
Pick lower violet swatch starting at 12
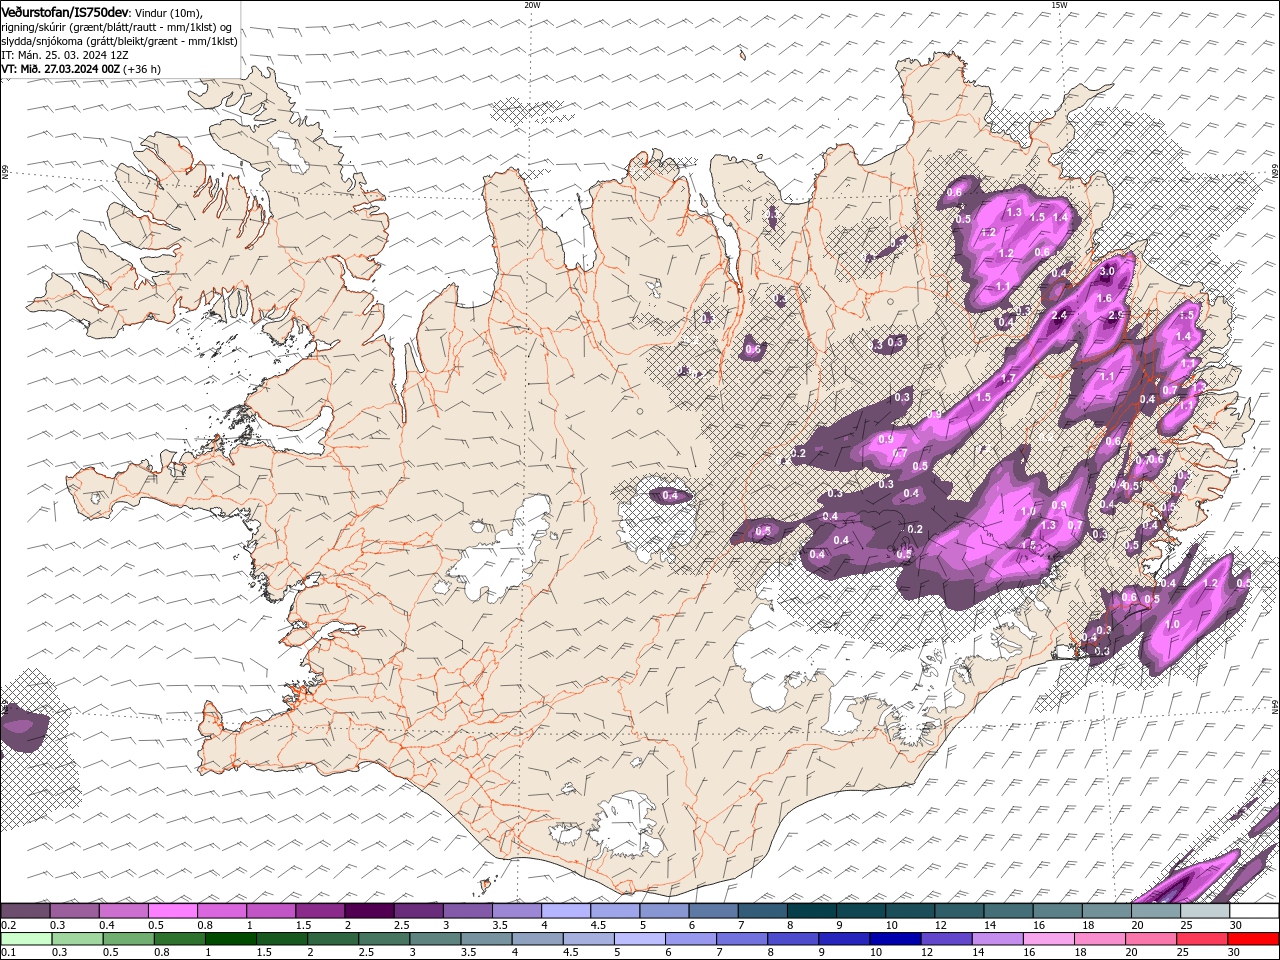(945, 939)
